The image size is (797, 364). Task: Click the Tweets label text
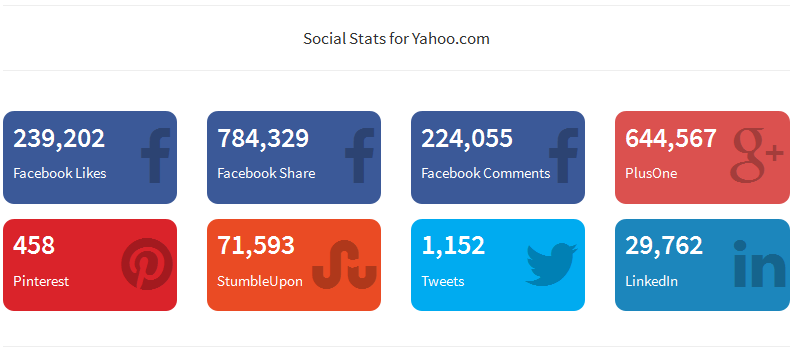click(443, 281)
